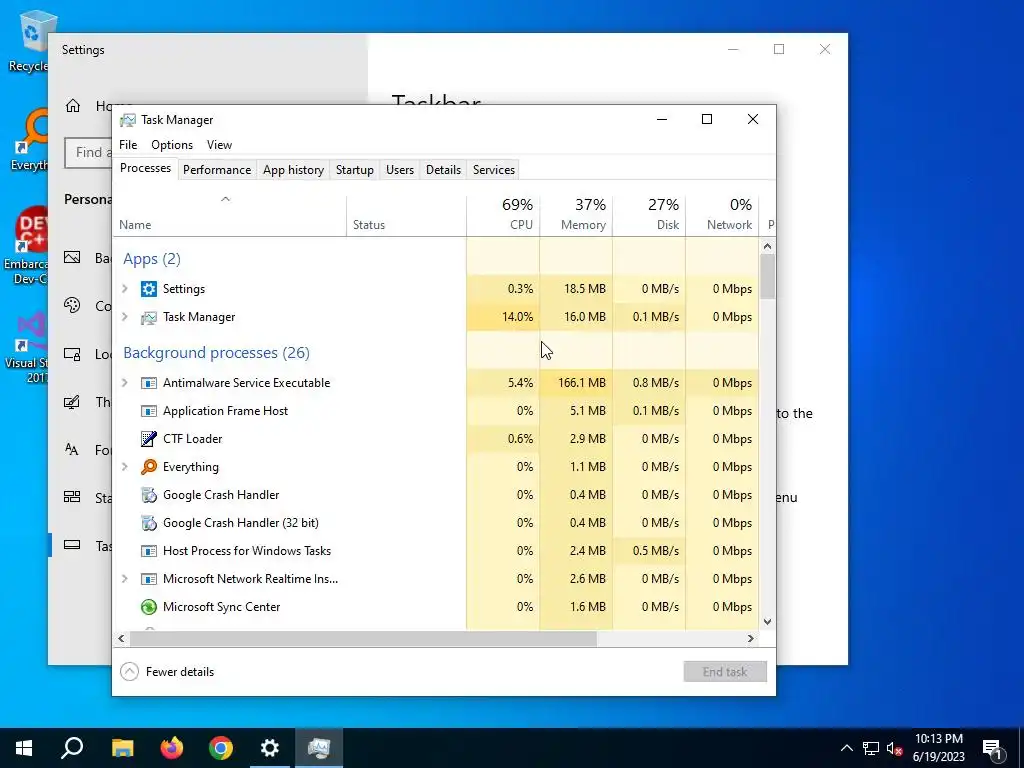The height and width of the screenshot is (768, 1024).
Task: Launch Firefox from the taskbar
Action: coord(172,748)
